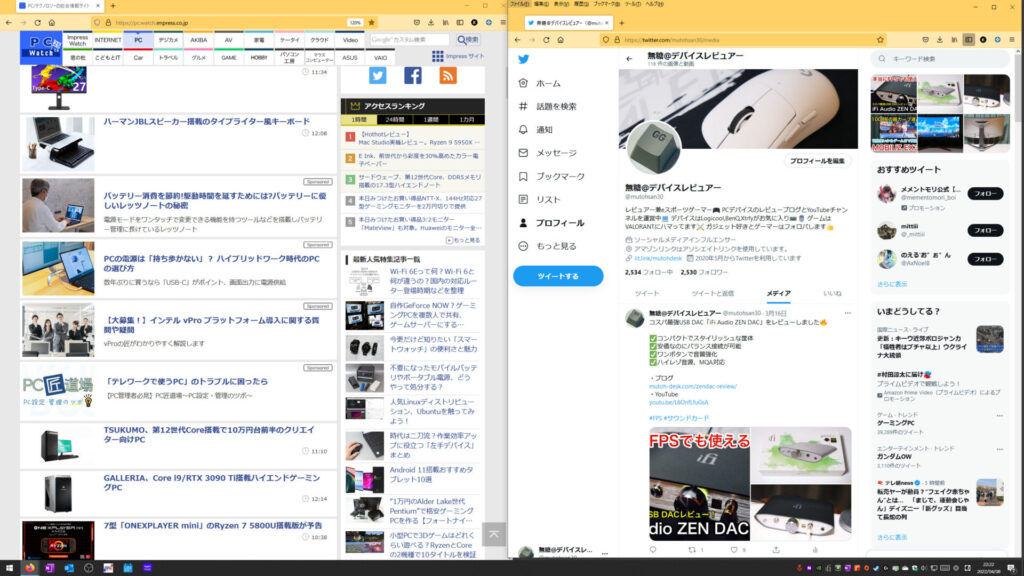Click retweet icon under the tweet

pos(692,550)
